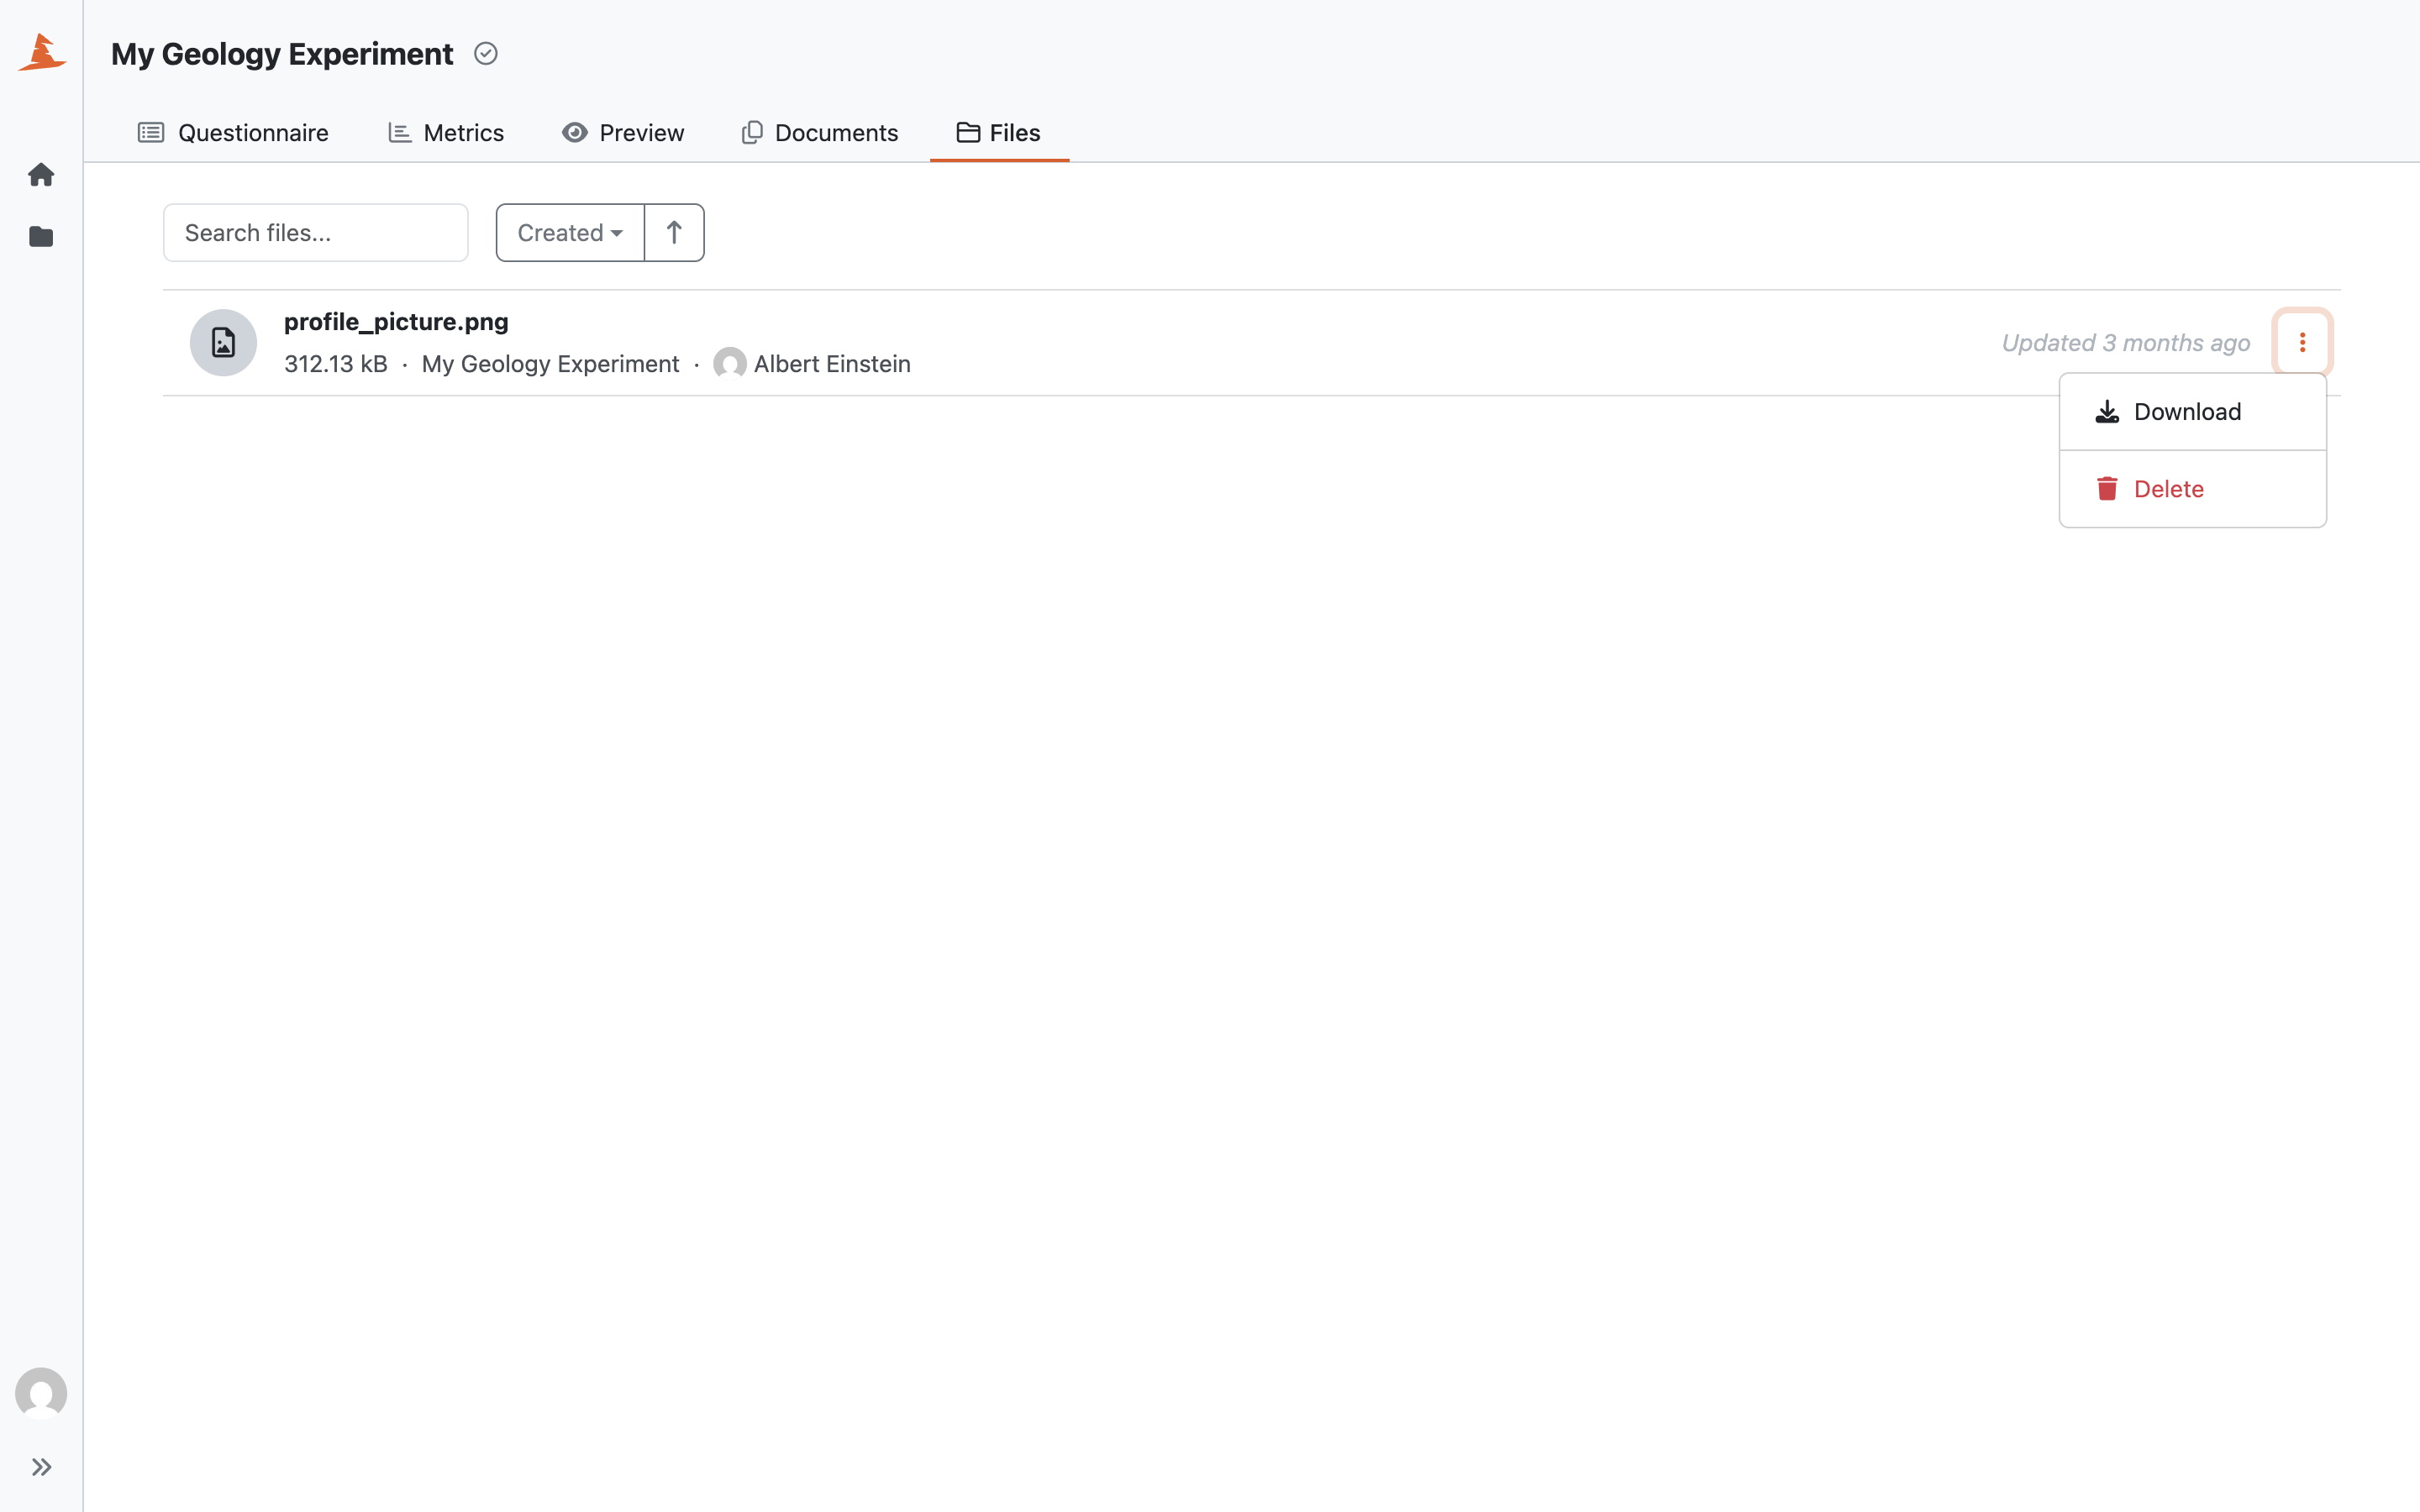Open the Documents tab
2420x1512 pixels.
820,133
